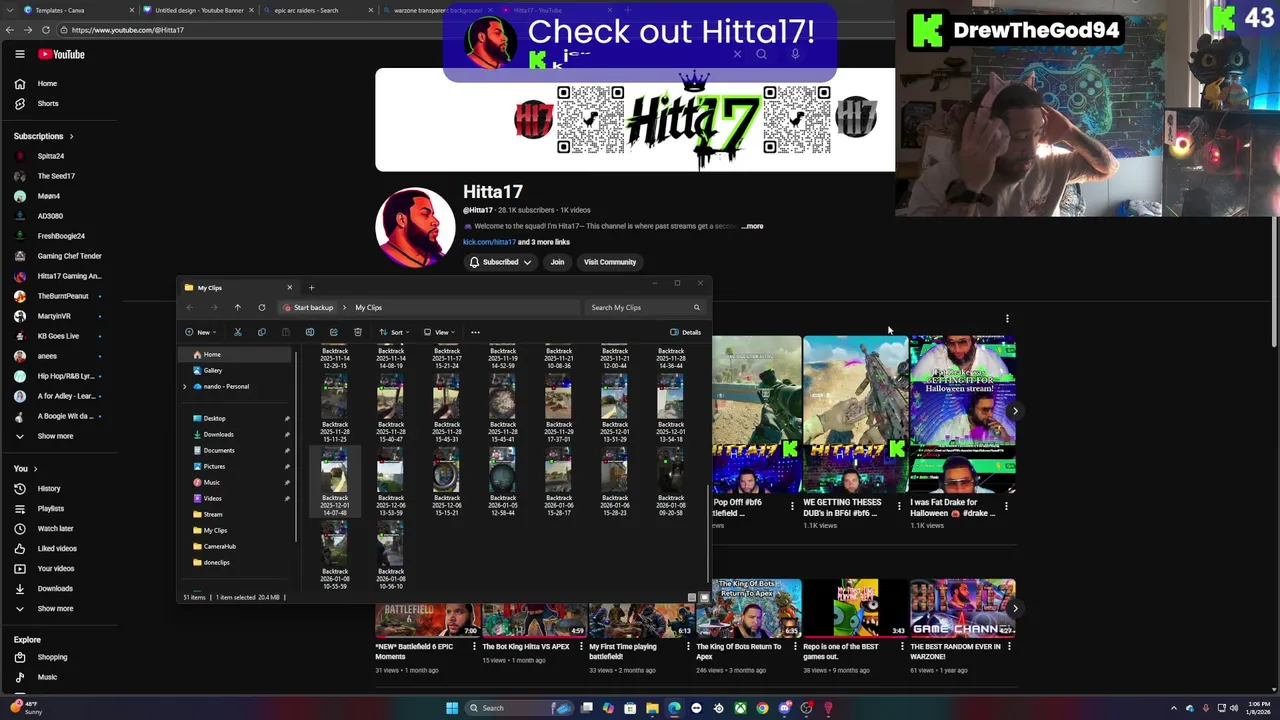Show next videos beside 'I was Fat Drake'
The image size is (1280, 720).
[1015, 411]
